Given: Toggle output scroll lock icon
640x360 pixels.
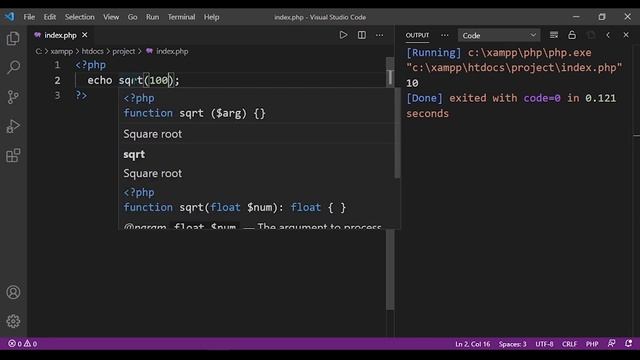Looking at the screenshot, I should 572,35.
